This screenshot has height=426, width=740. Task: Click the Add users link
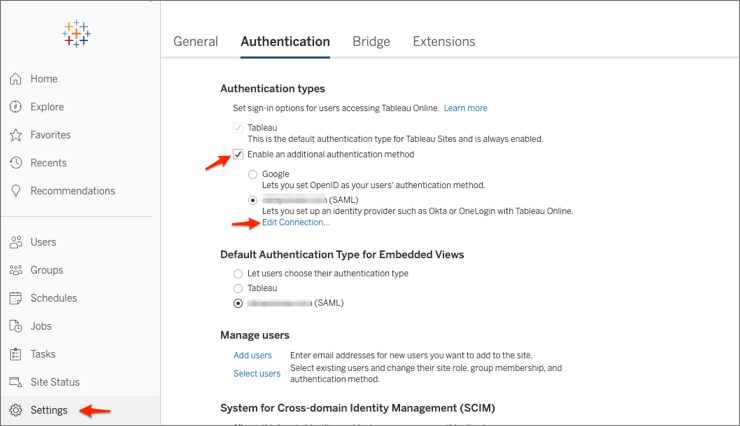[252, 355]
